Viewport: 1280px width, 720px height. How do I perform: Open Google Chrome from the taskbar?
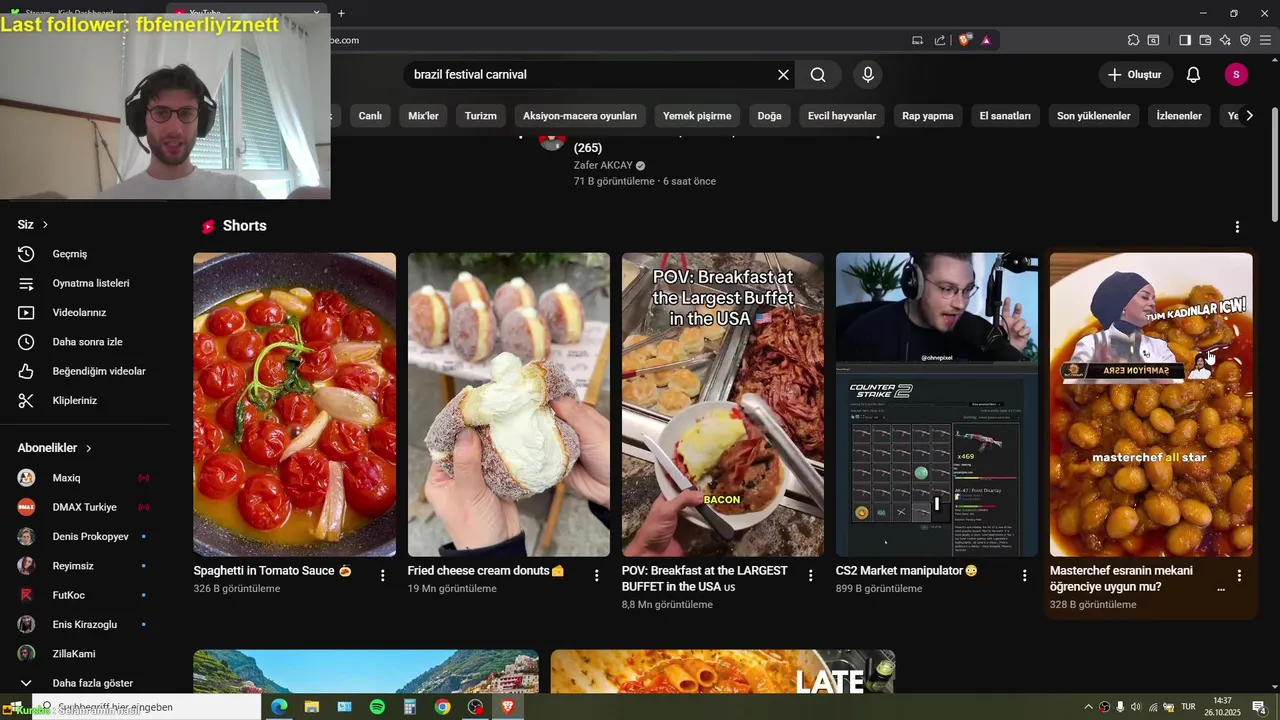(x=442, y=707)
